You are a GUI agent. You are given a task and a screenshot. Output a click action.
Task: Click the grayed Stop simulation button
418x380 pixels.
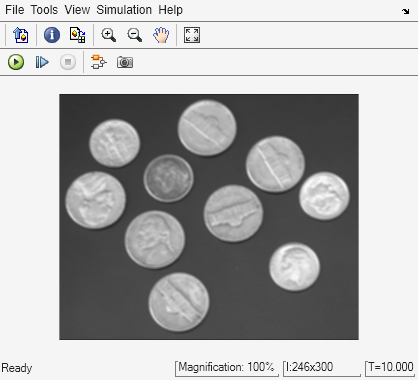pyautogui.click(x=68, y=62)
